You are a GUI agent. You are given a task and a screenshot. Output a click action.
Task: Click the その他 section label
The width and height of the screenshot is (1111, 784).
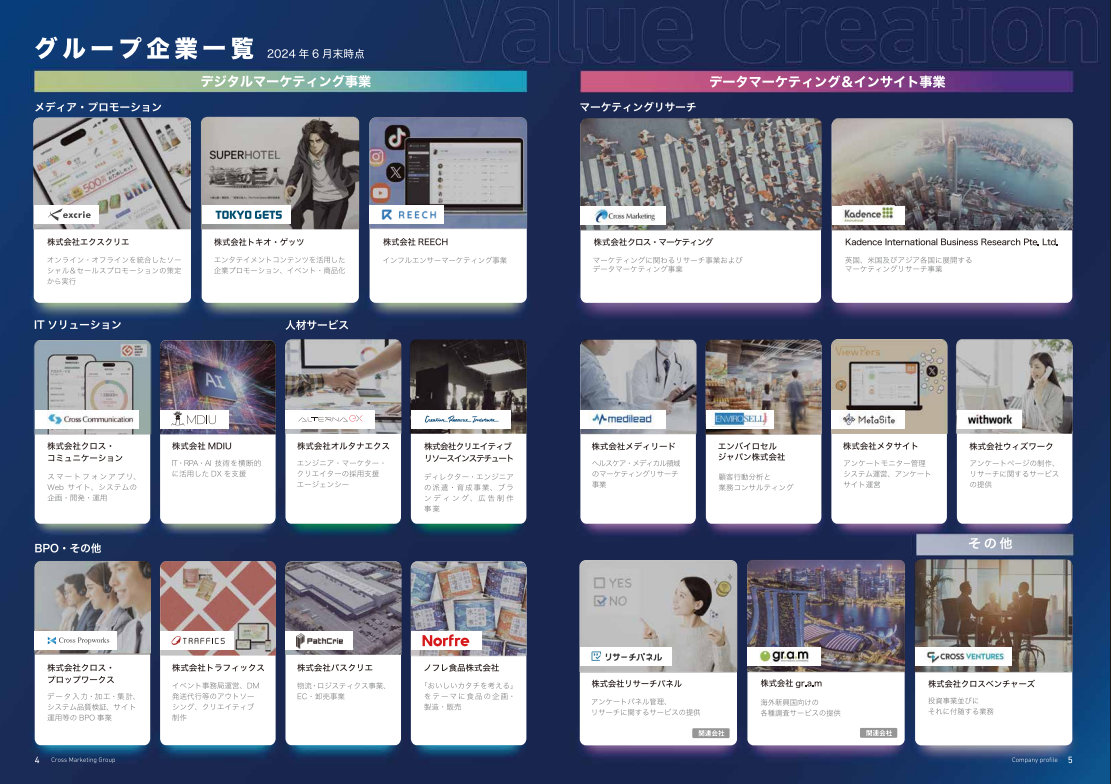tap(993, 544)
